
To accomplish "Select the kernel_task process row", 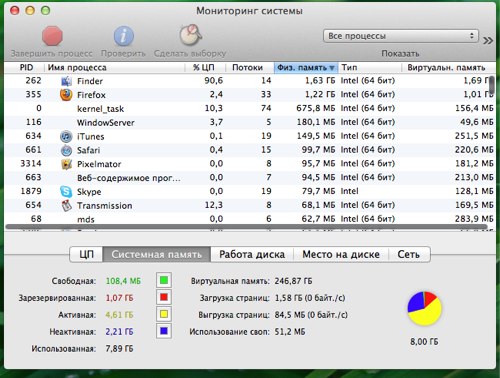I will coord(250,109).
